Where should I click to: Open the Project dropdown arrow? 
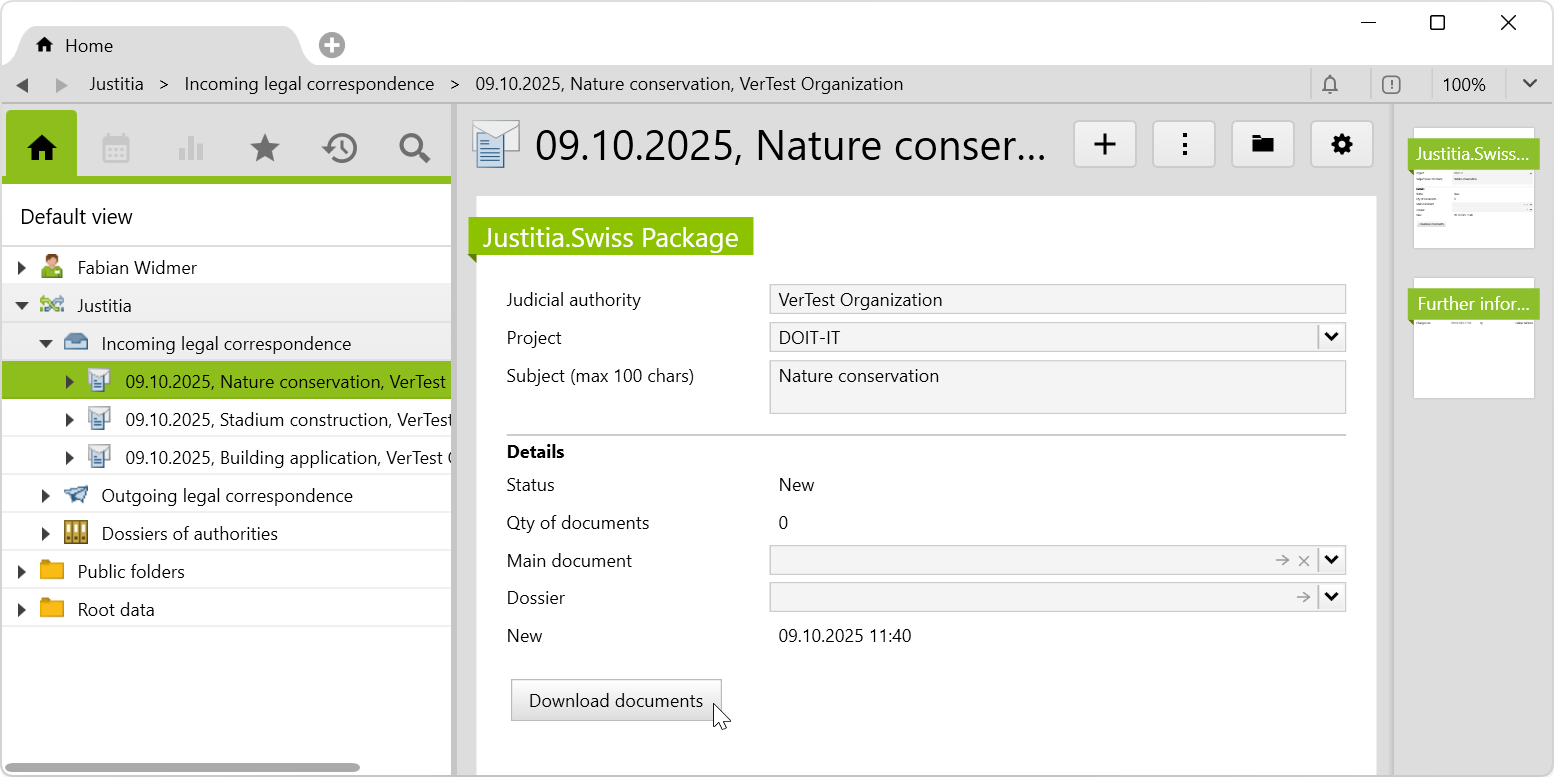click(1331, 338)
